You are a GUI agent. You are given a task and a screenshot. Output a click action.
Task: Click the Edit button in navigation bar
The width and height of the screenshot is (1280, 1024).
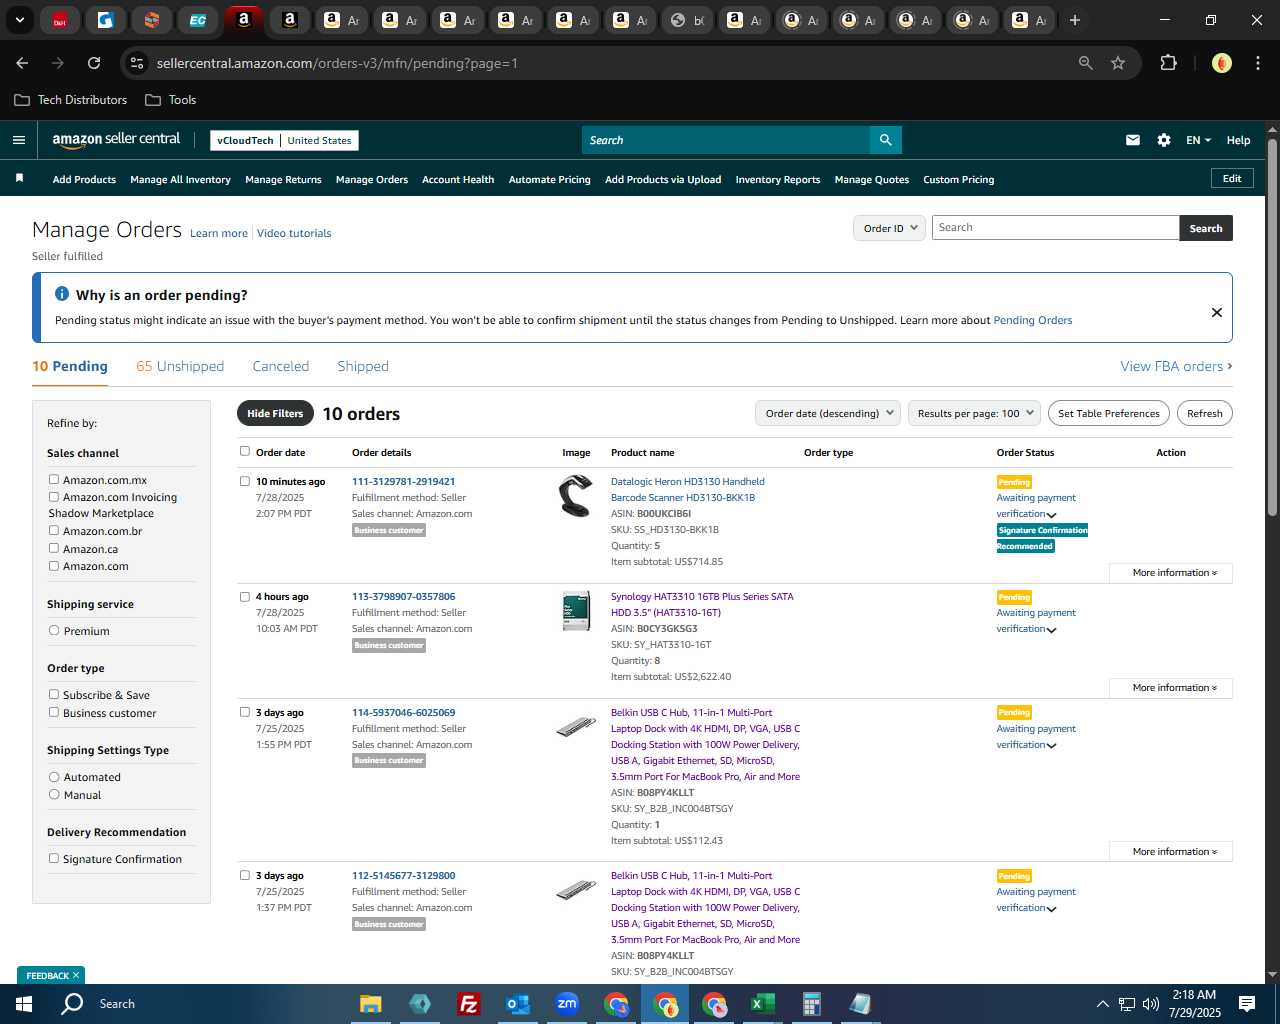click(x=1232, y=178)
